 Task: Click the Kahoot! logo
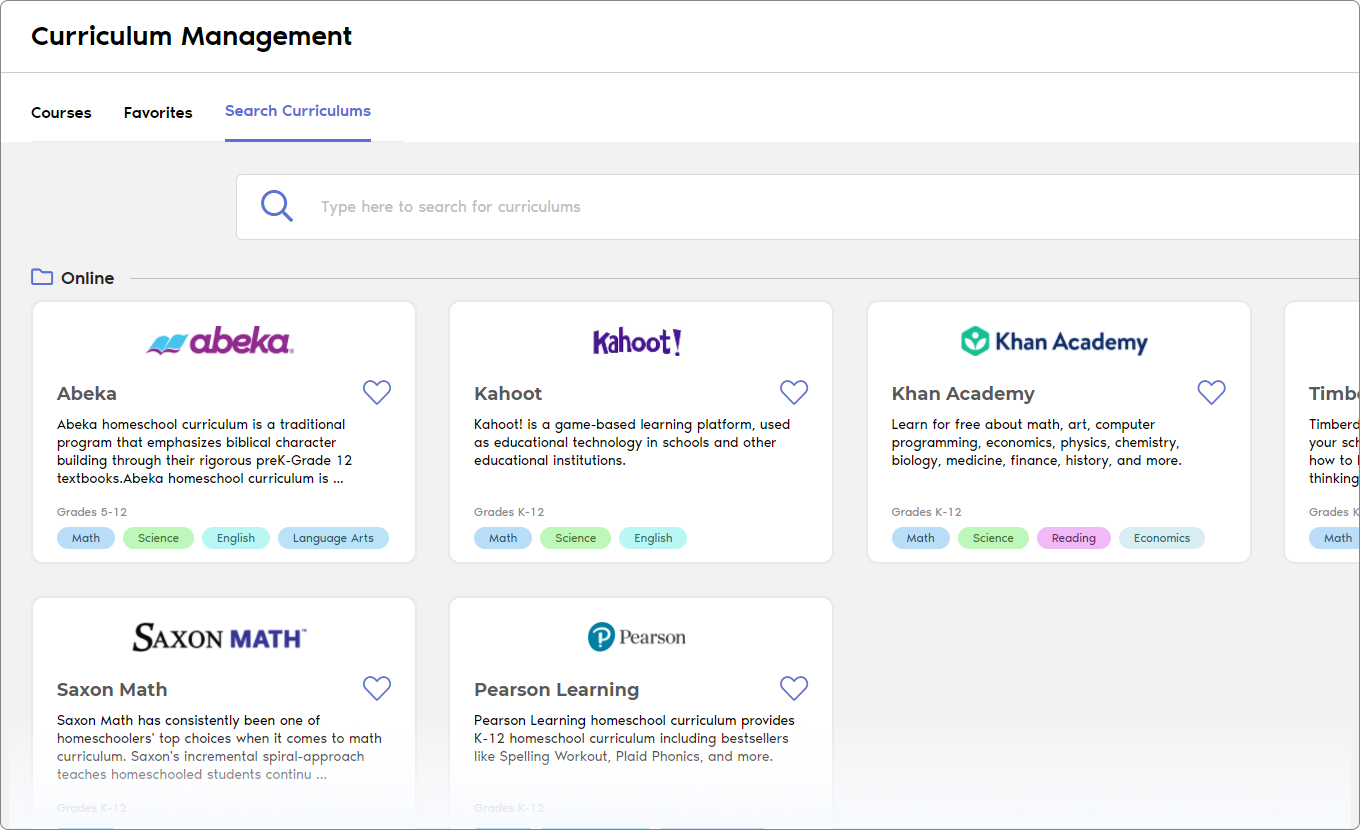point(637,342)
